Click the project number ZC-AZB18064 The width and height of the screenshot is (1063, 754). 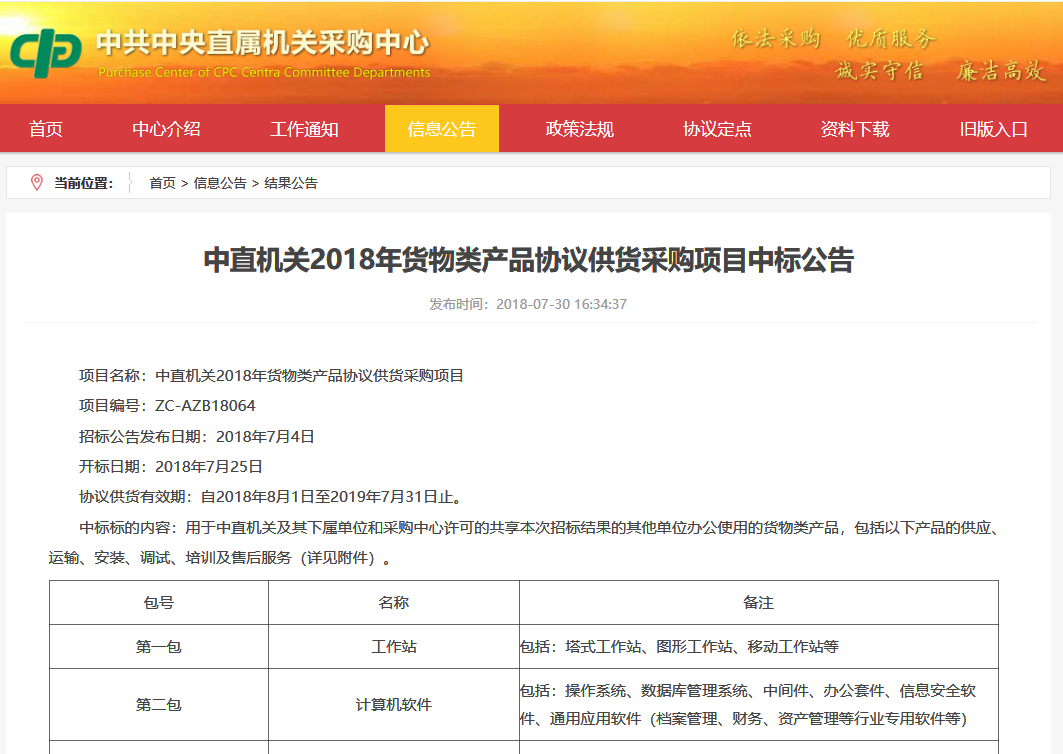[x=205, y=406]
